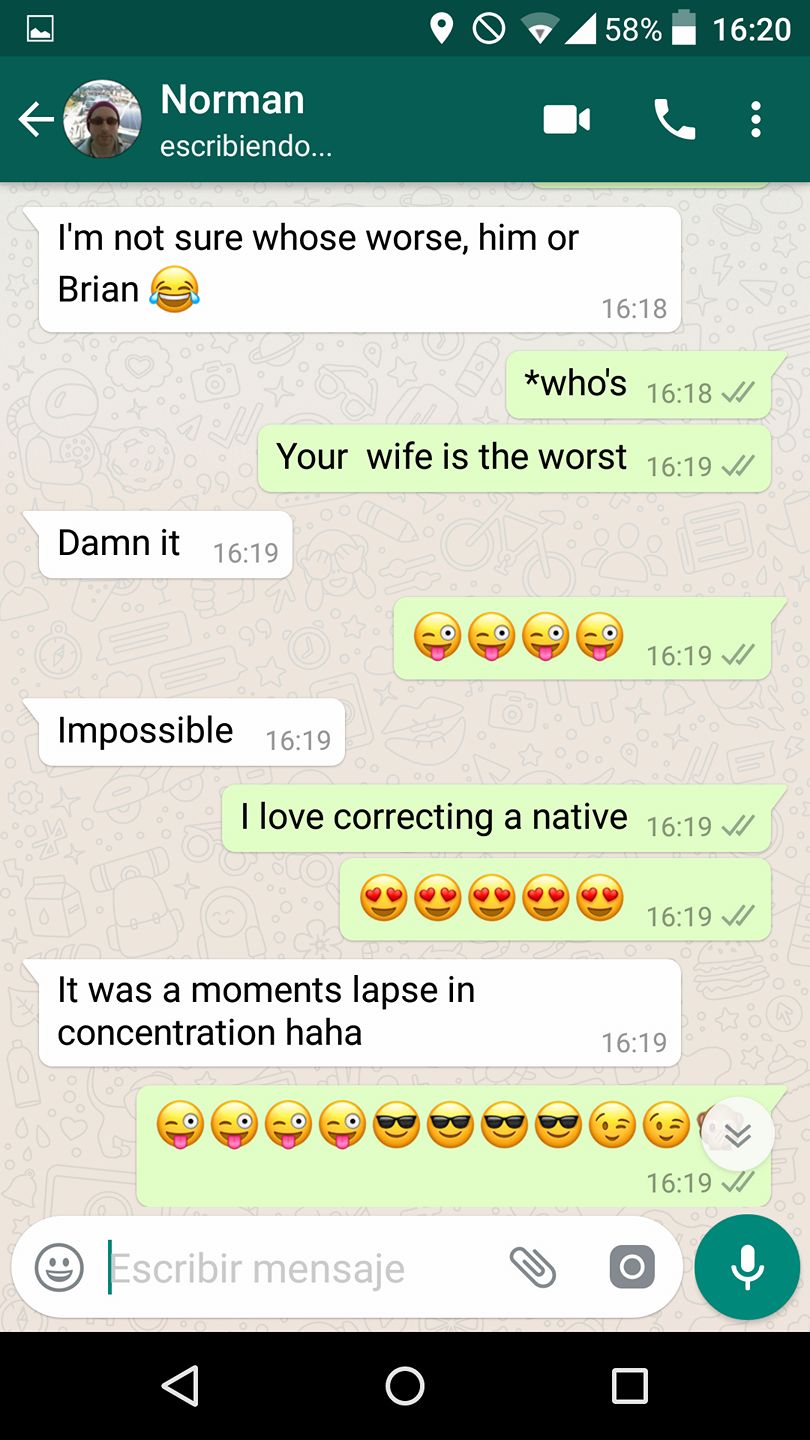Focus the 'Escribir mensaje' input field
810x1440 pixels.
[x=300, y=1269]
